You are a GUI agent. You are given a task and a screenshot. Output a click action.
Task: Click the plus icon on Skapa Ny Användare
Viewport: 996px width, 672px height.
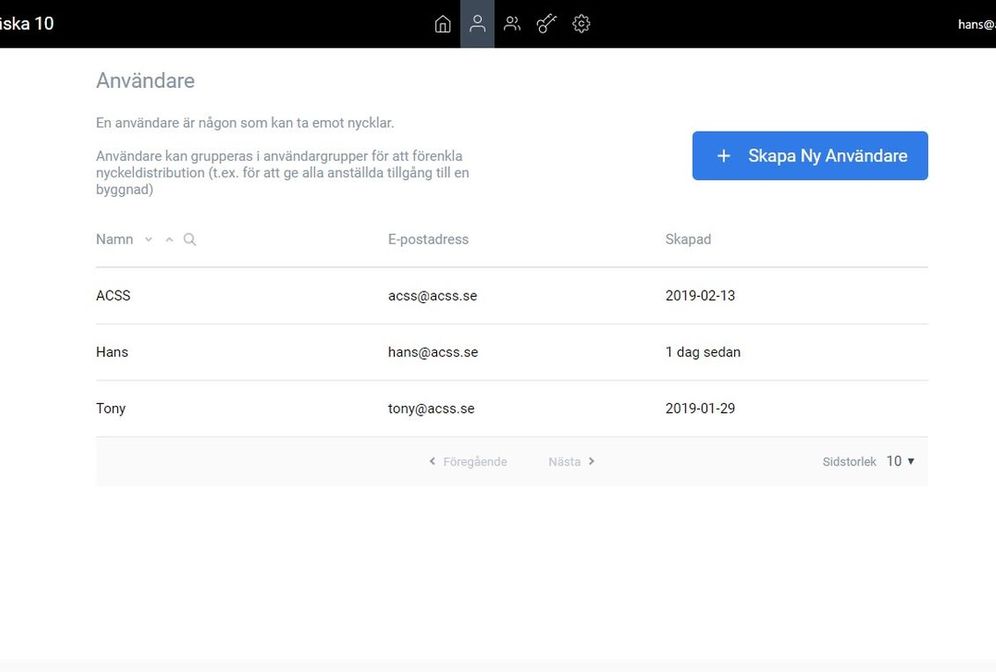[723, 156]
